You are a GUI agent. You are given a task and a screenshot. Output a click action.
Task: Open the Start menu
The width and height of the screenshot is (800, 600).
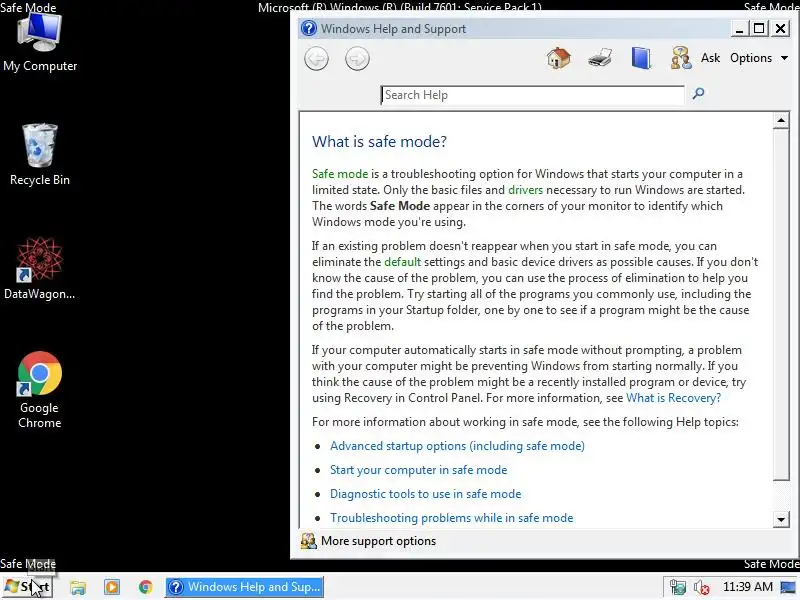coord(28,587)
